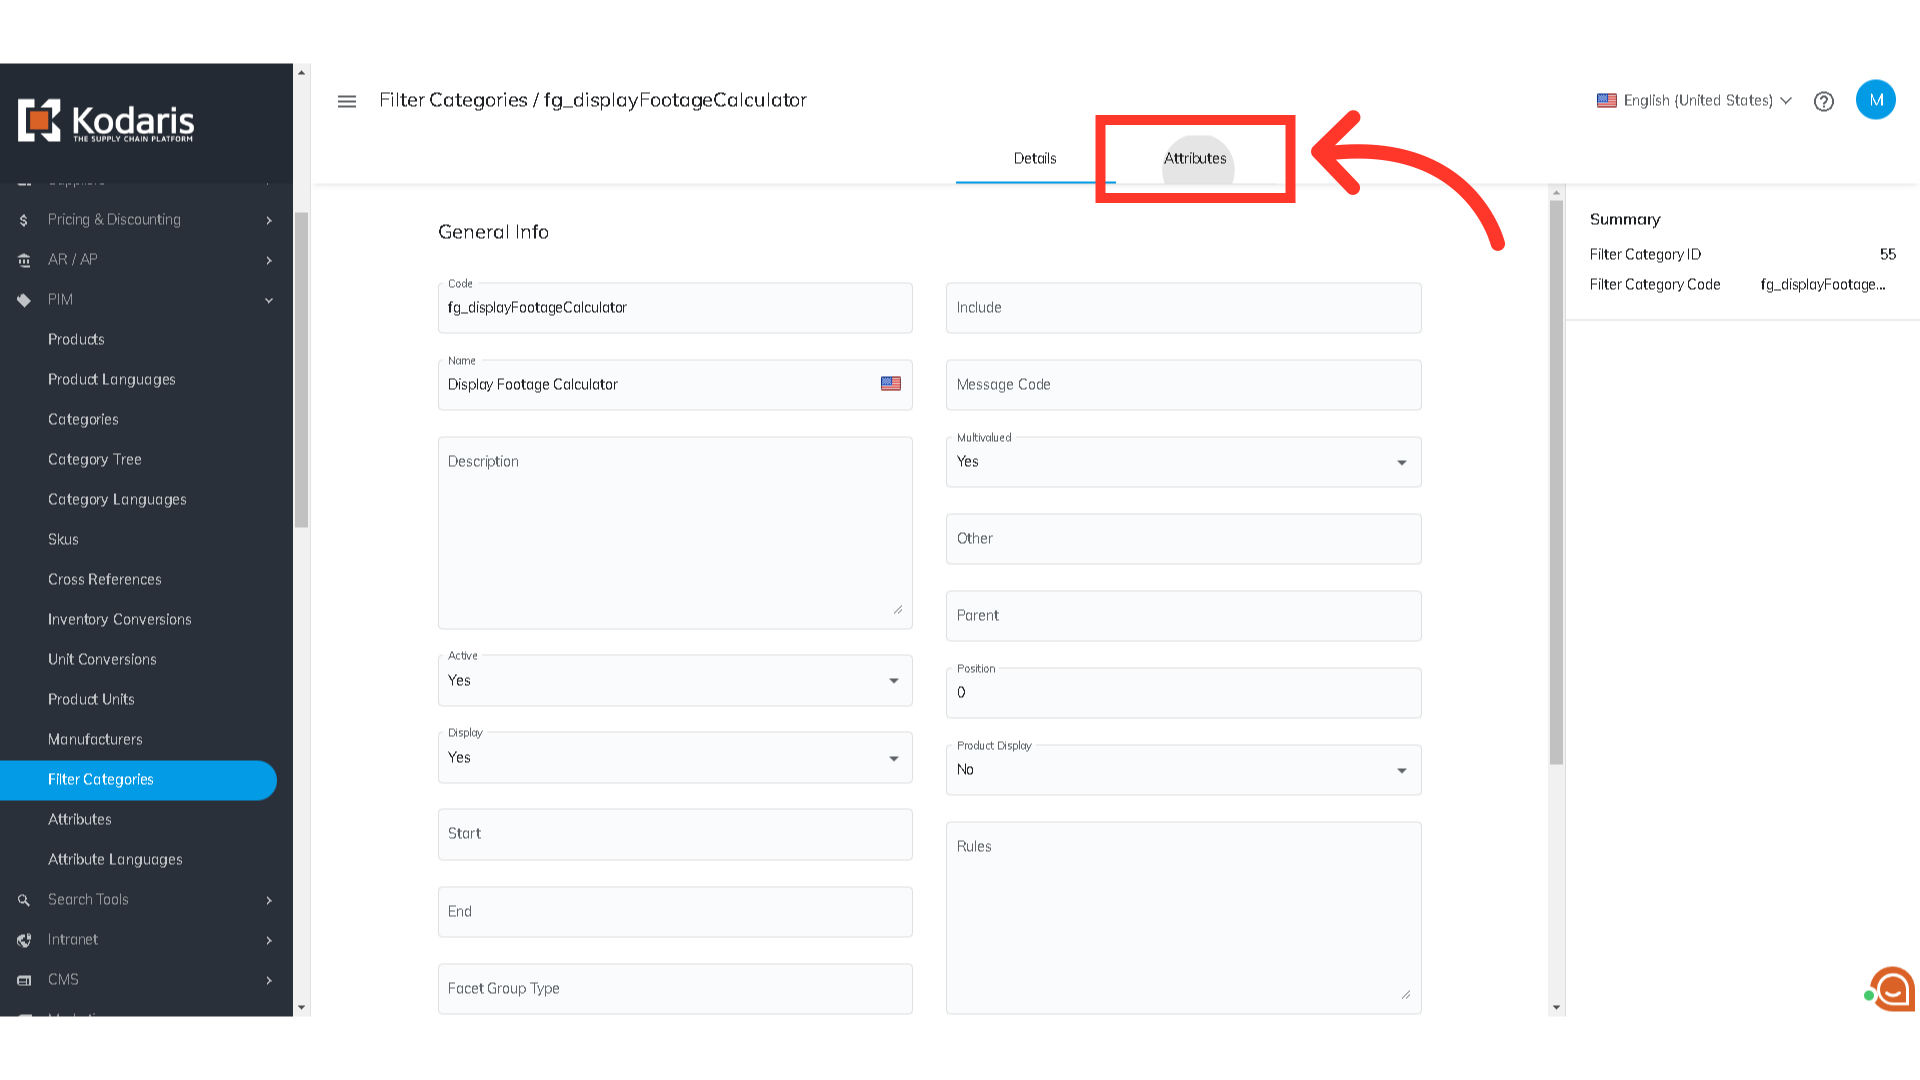Click the Search Tools magnifier icon
This screenshot has height=1080, width=1920.
tap(24, 900)
